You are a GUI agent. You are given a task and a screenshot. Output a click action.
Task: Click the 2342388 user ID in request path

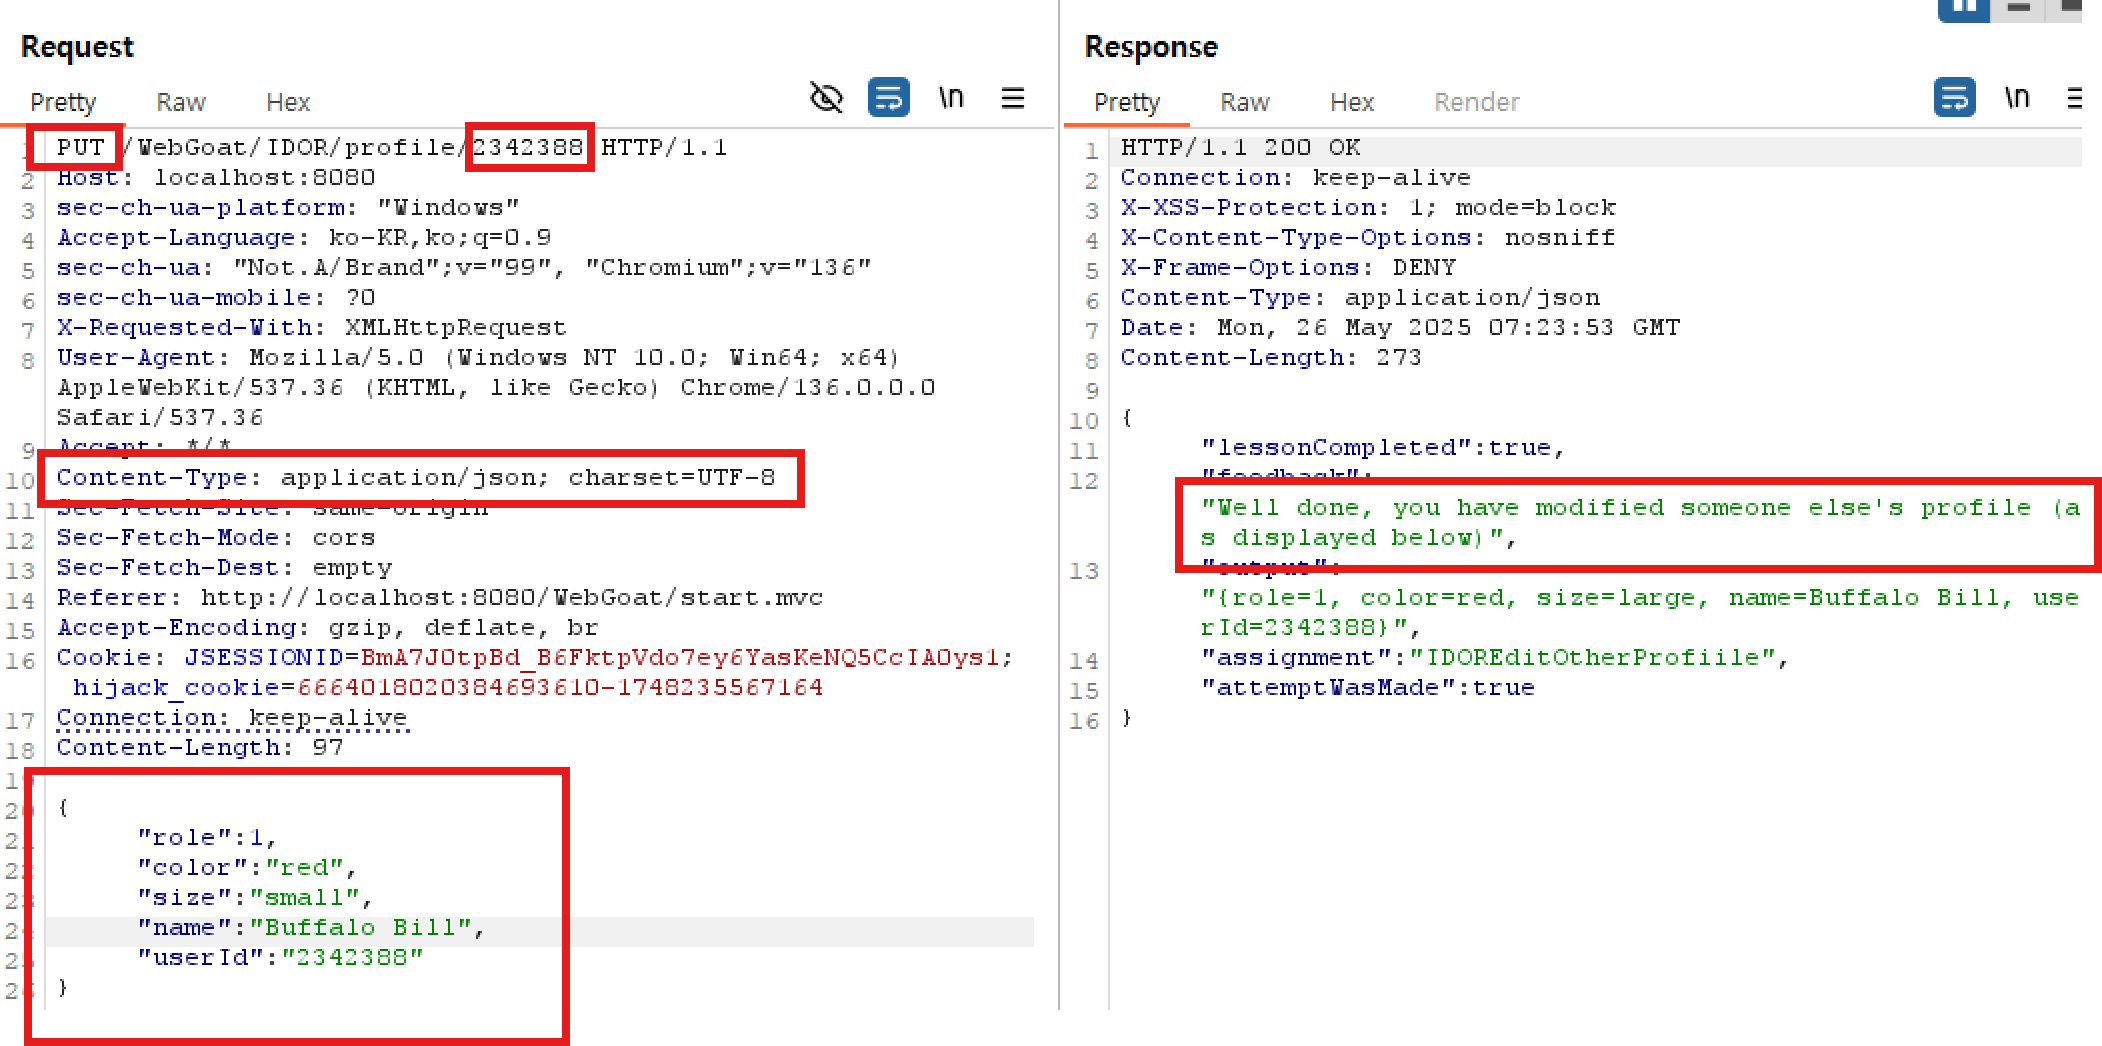point(528,147)
